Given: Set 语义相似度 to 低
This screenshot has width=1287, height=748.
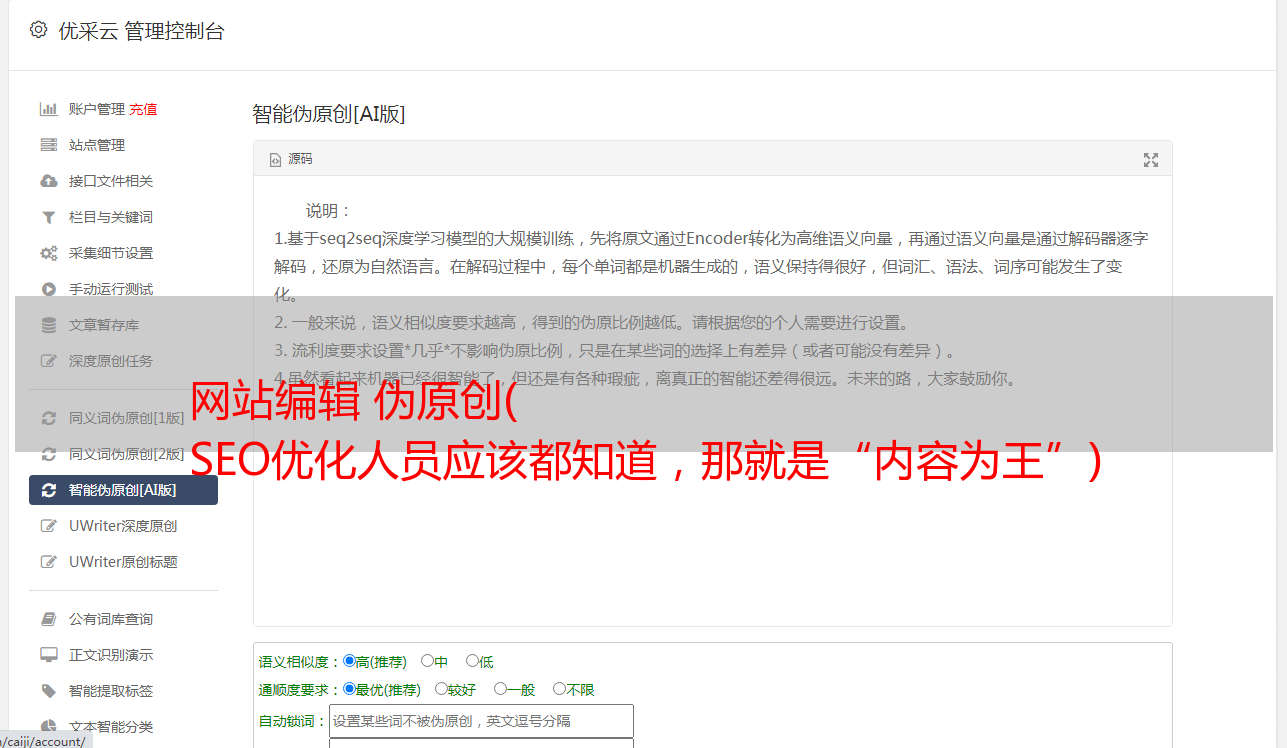Looking at the screenshot, I should (472, 661).
